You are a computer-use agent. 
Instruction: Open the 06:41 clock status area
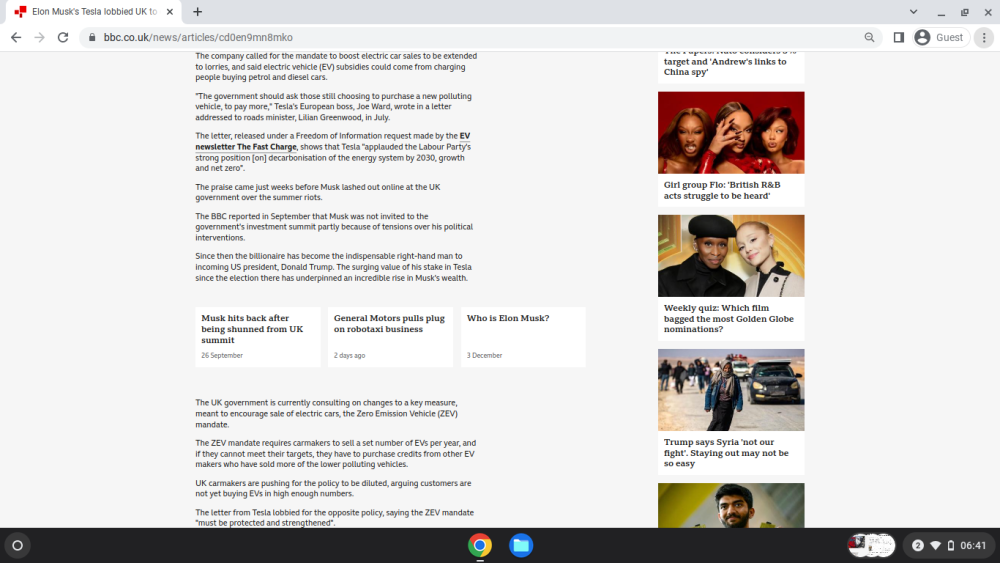pos(973,546)
